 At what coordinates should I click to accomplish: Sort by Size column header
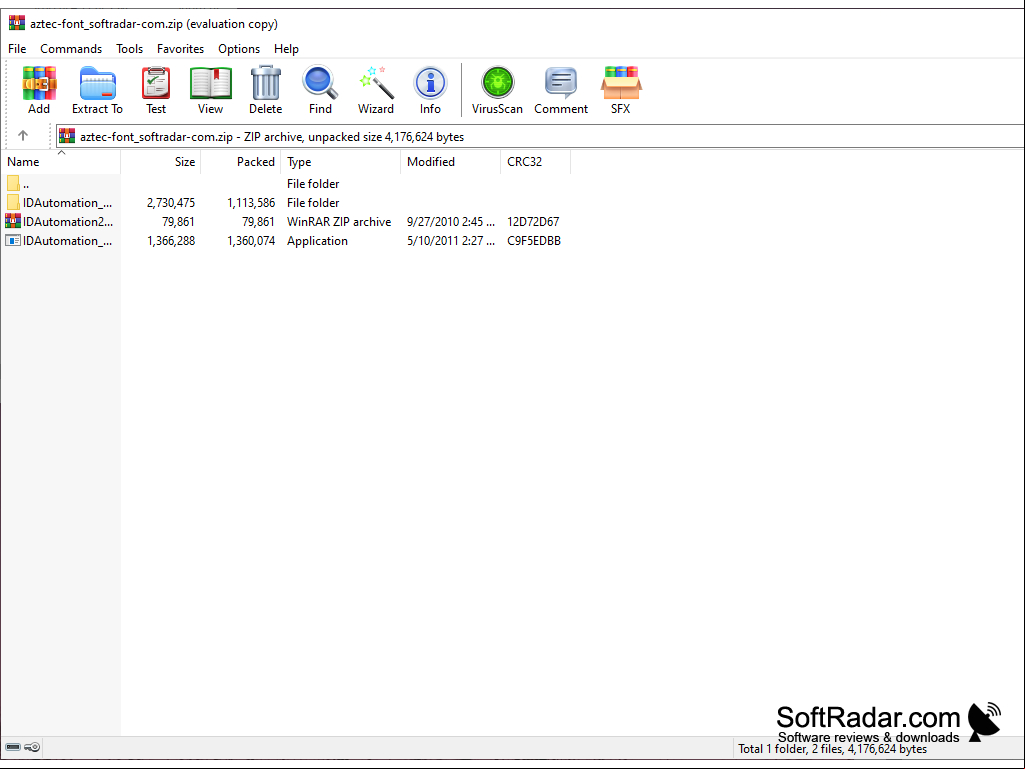tap(161, 162)
